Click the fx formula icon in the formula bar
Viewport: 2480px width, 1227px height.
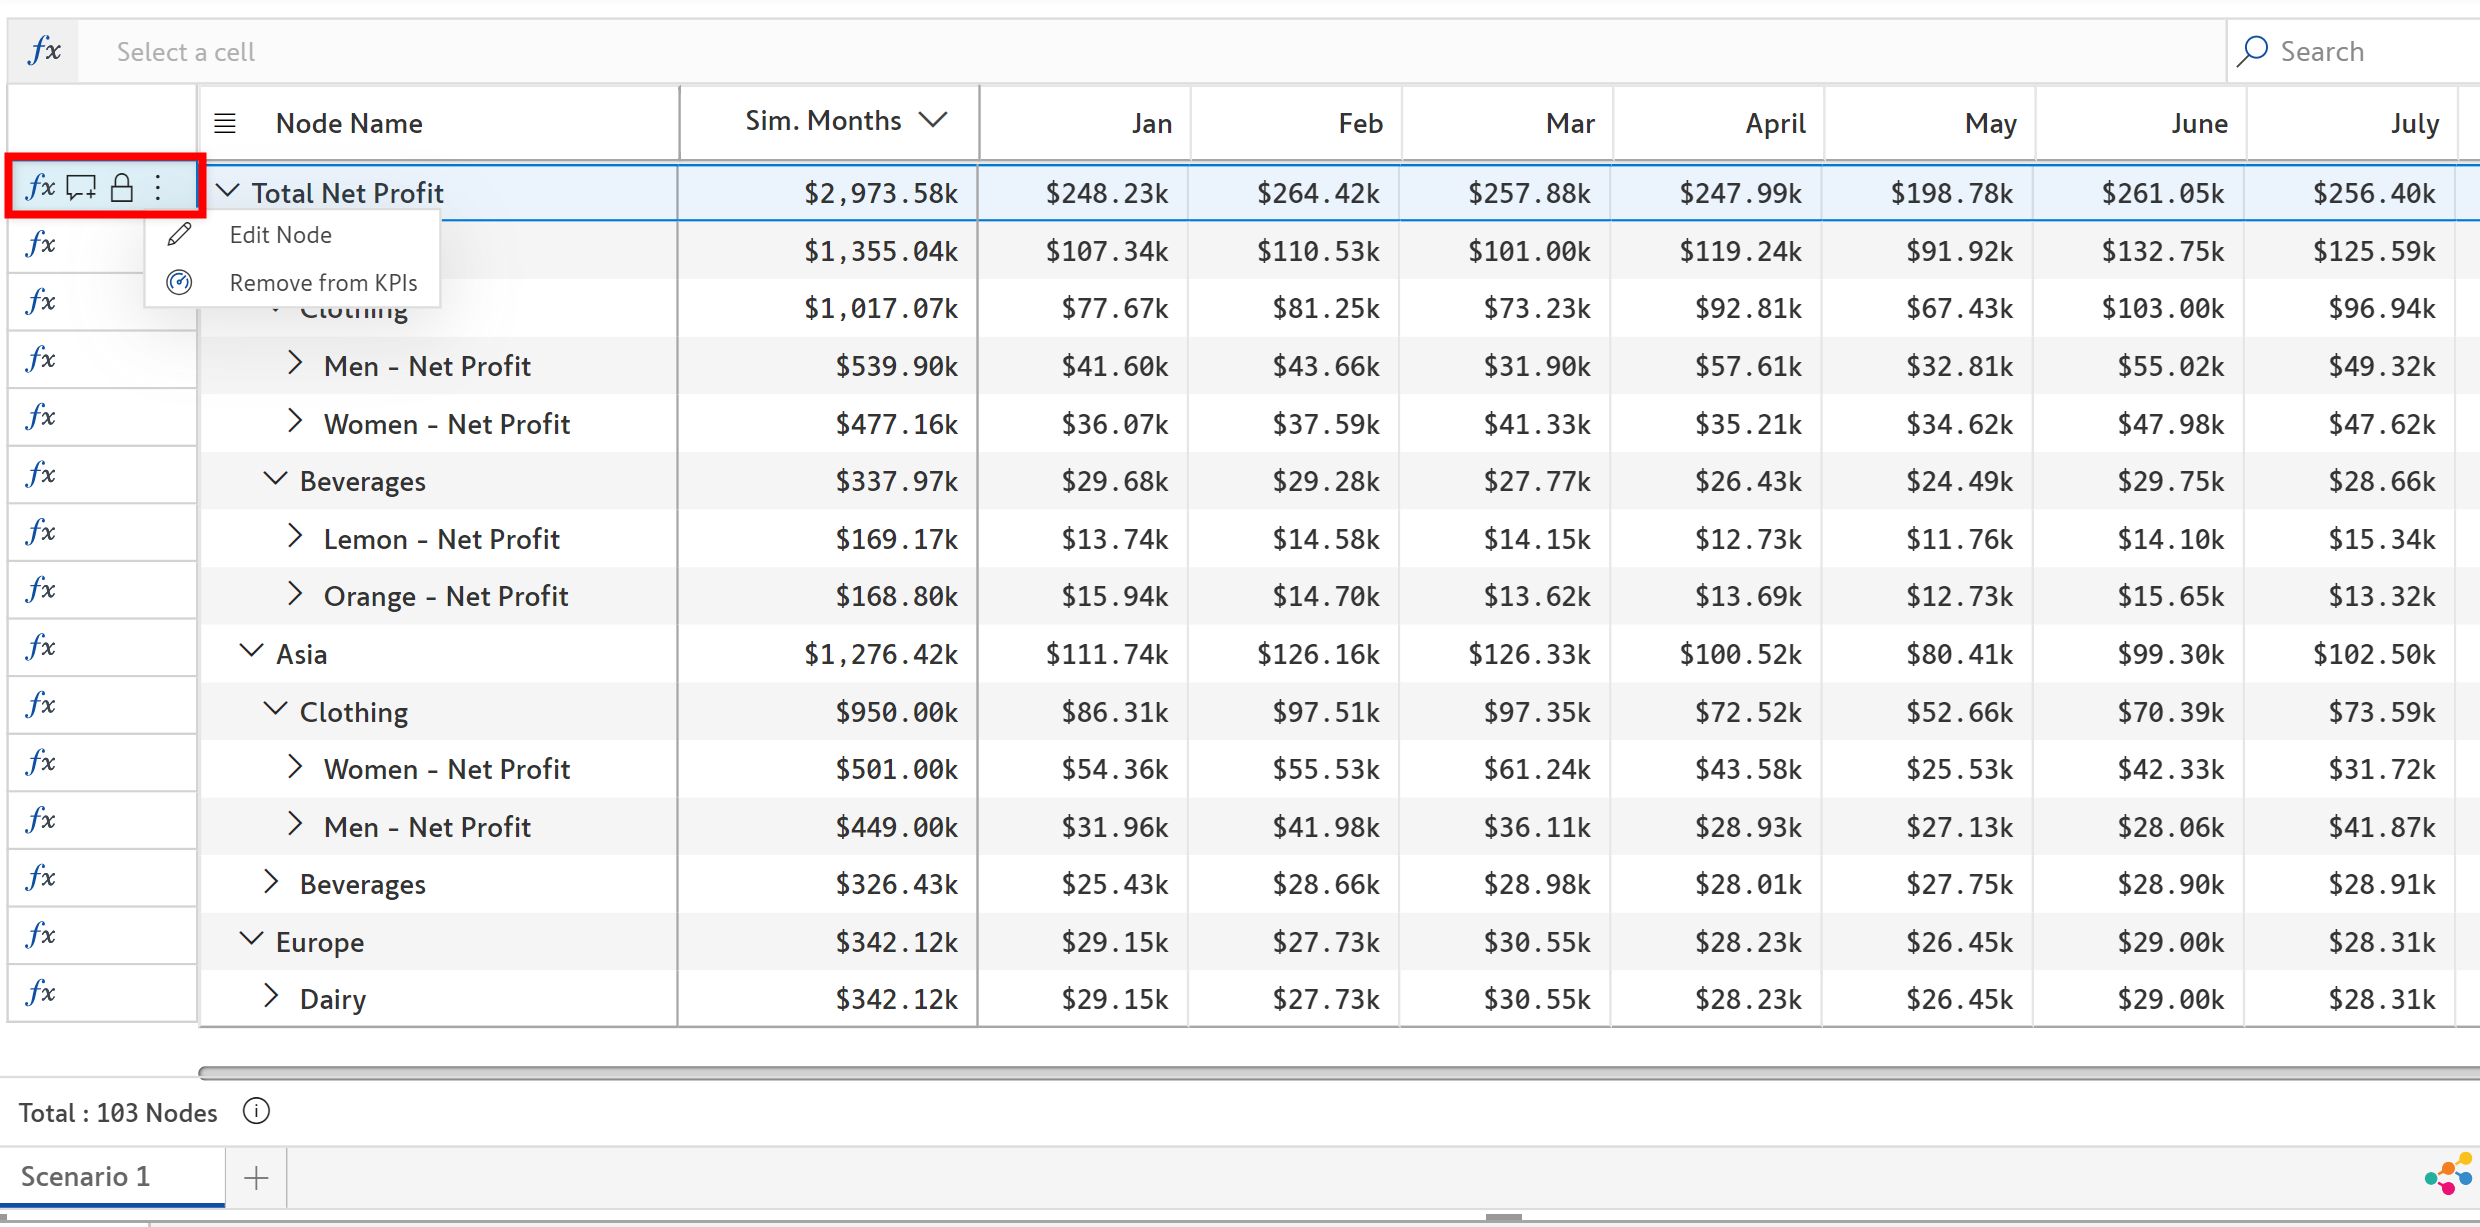[x=44, y=51]
